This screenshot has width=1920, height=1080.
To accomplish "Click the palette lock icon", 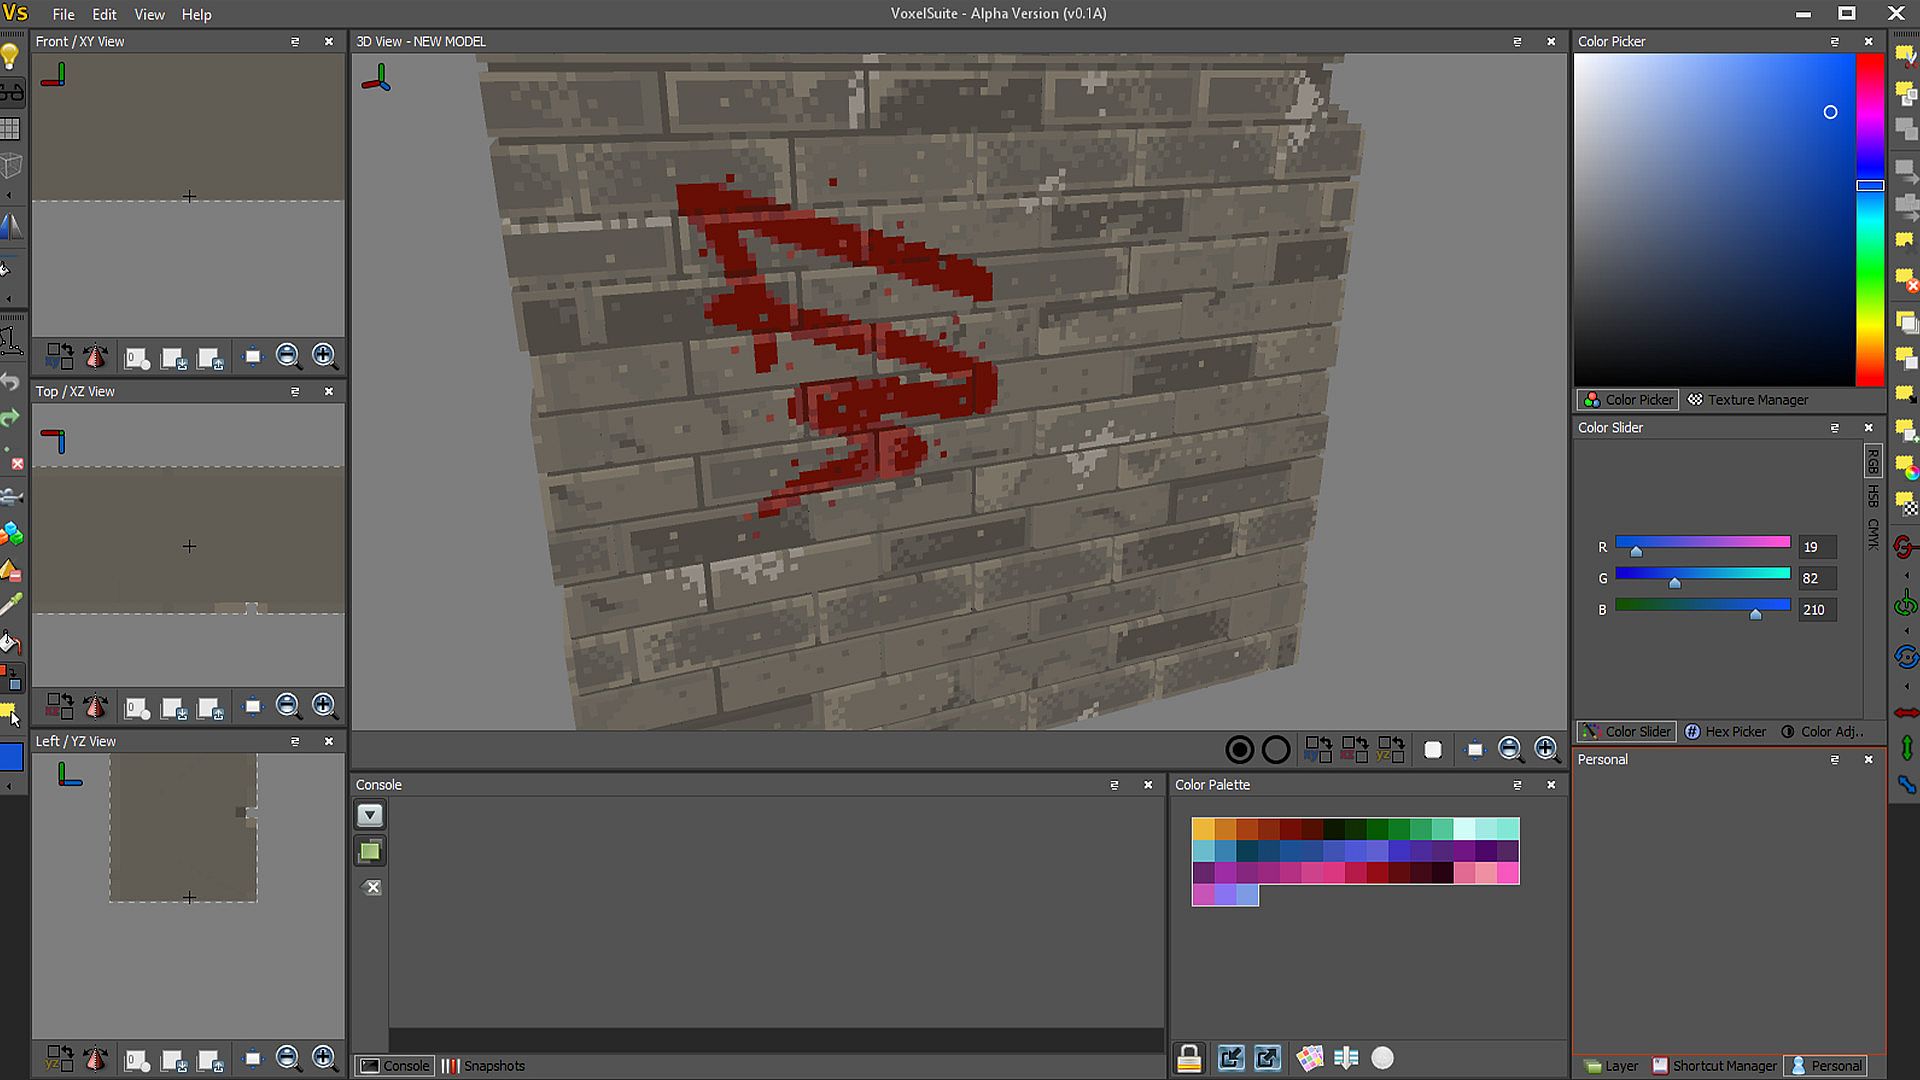I will pyautogui.click(x=1189, y=1058).
